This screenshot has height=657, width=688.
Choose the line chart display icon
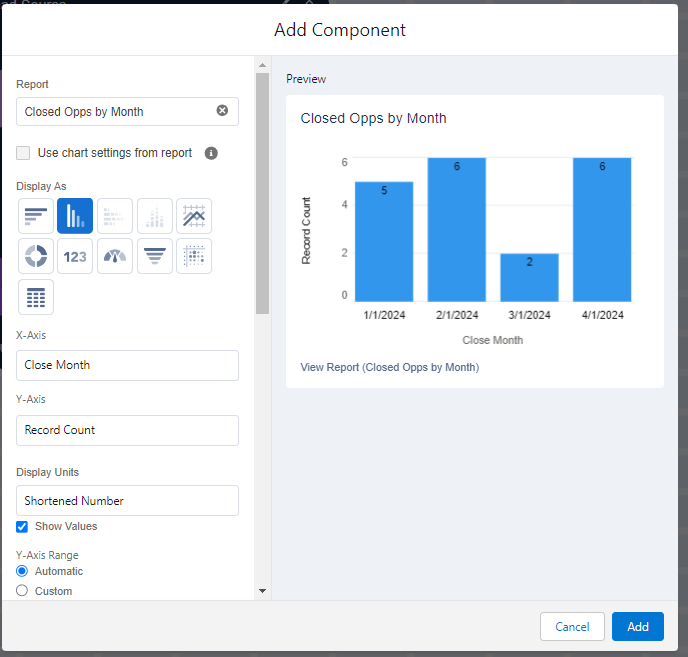tap(194, 216)
